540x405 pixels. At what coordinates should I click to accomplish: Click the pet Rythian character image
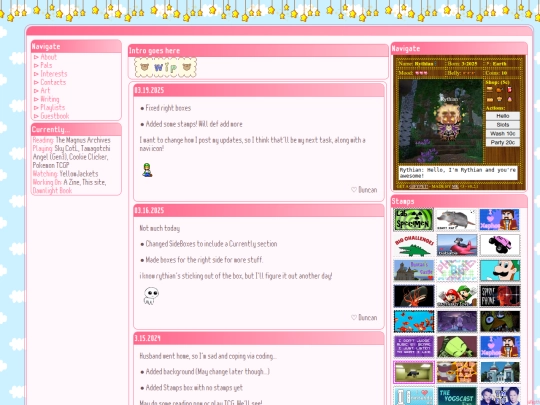pyautogui.click(x=448, y=121)
